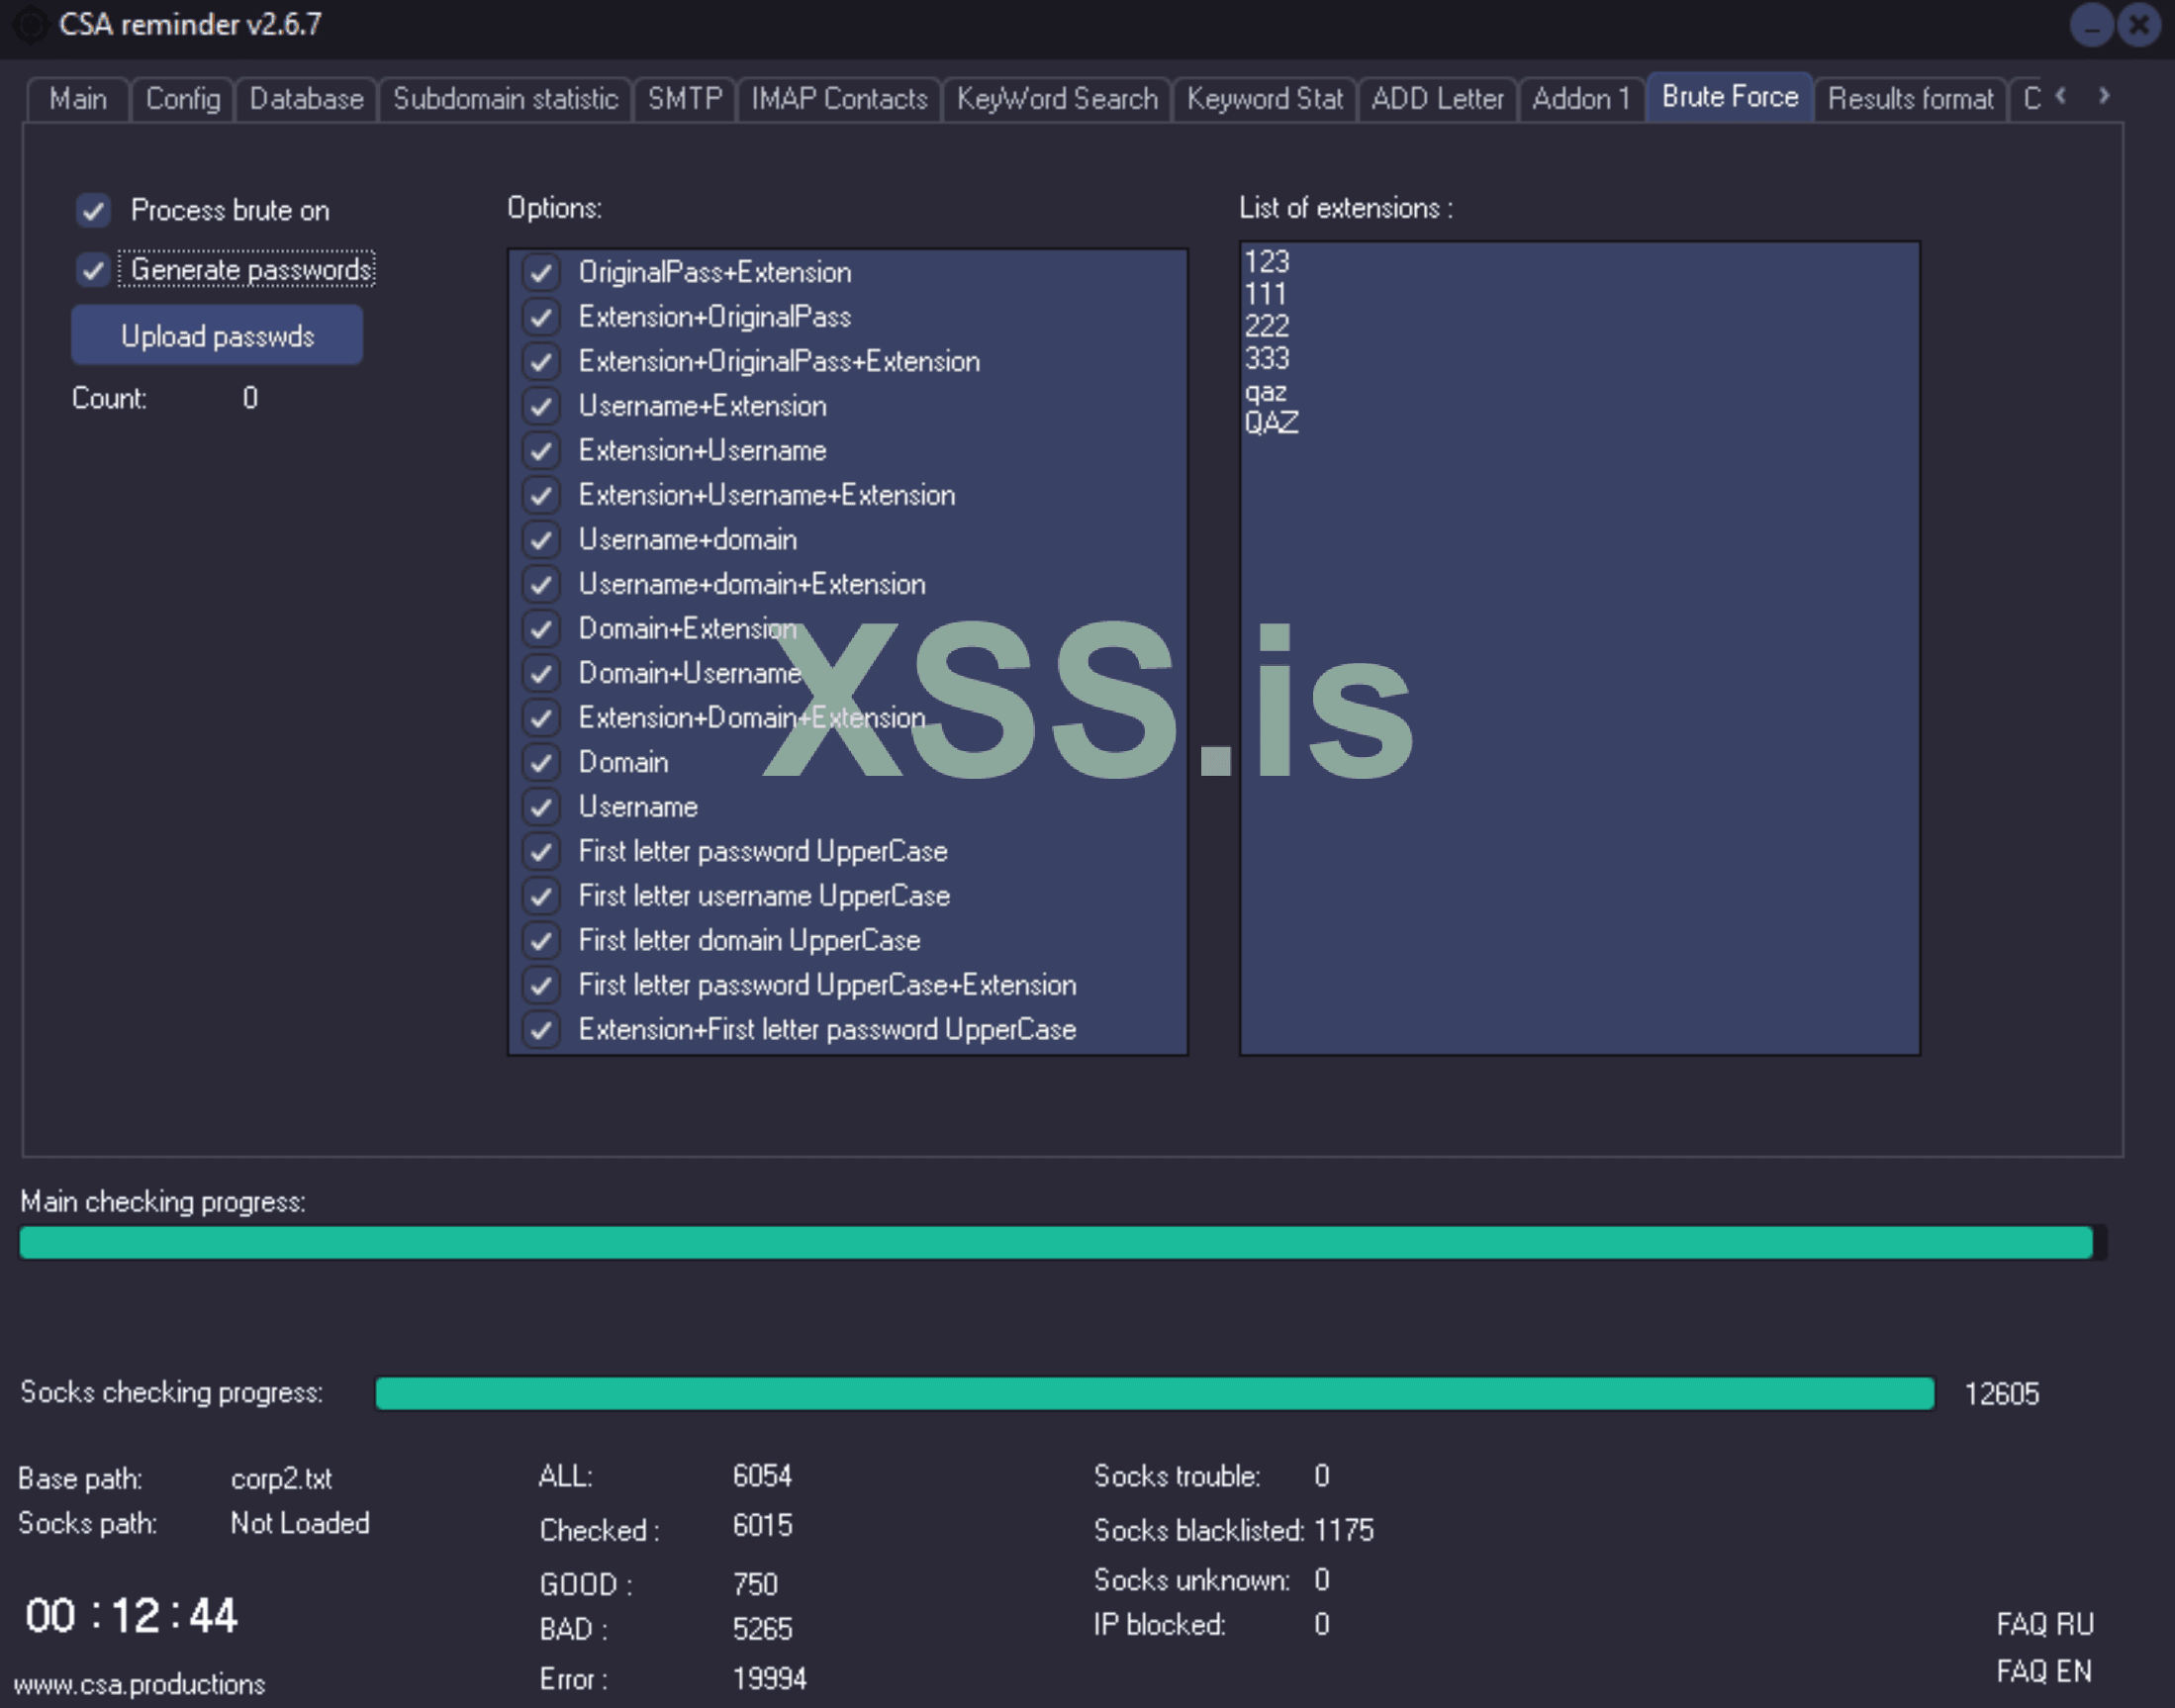2175x1708 pixels.
Task: Open the Results format tab
Action: tap(1909, 99)
